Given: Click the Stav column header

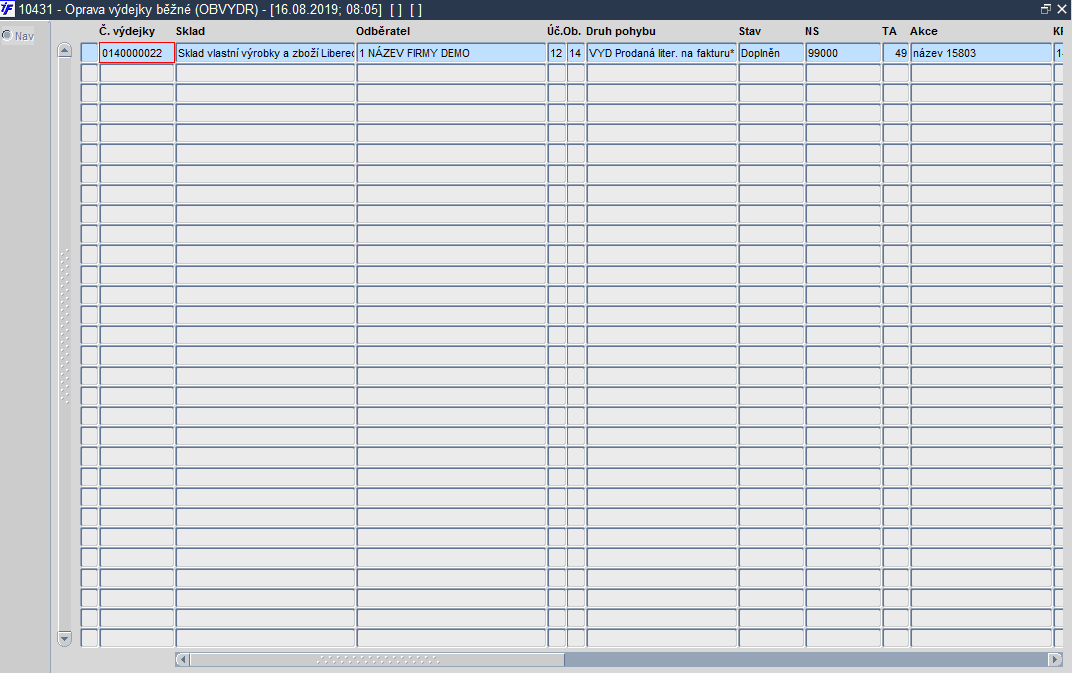Looking at the screenshot, I should (x=749, y=31).
